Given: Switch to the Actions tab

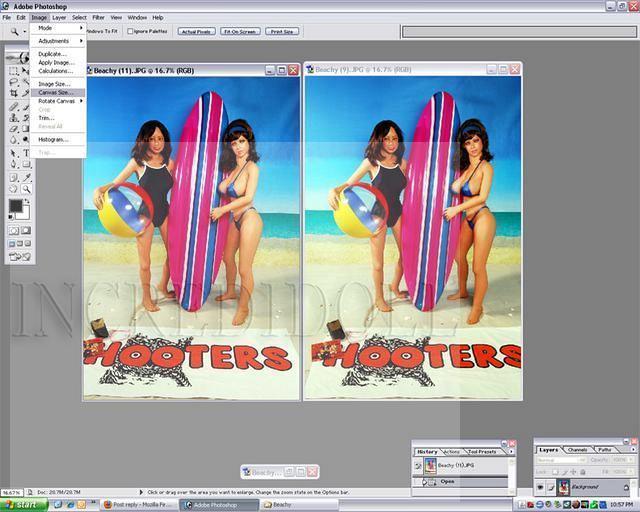Looking at the screenshot, I should [451, 452].
